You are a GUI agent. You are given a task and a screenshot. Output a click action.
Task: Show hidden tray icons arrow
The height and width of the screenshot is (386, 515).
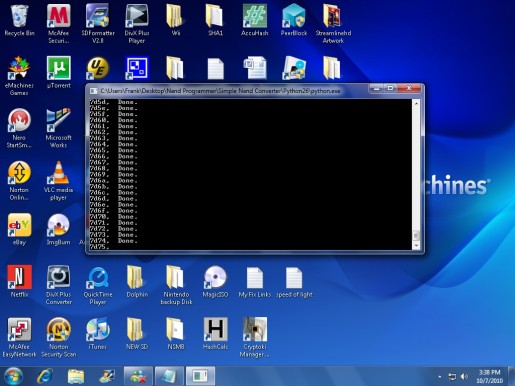click(440, 377)
